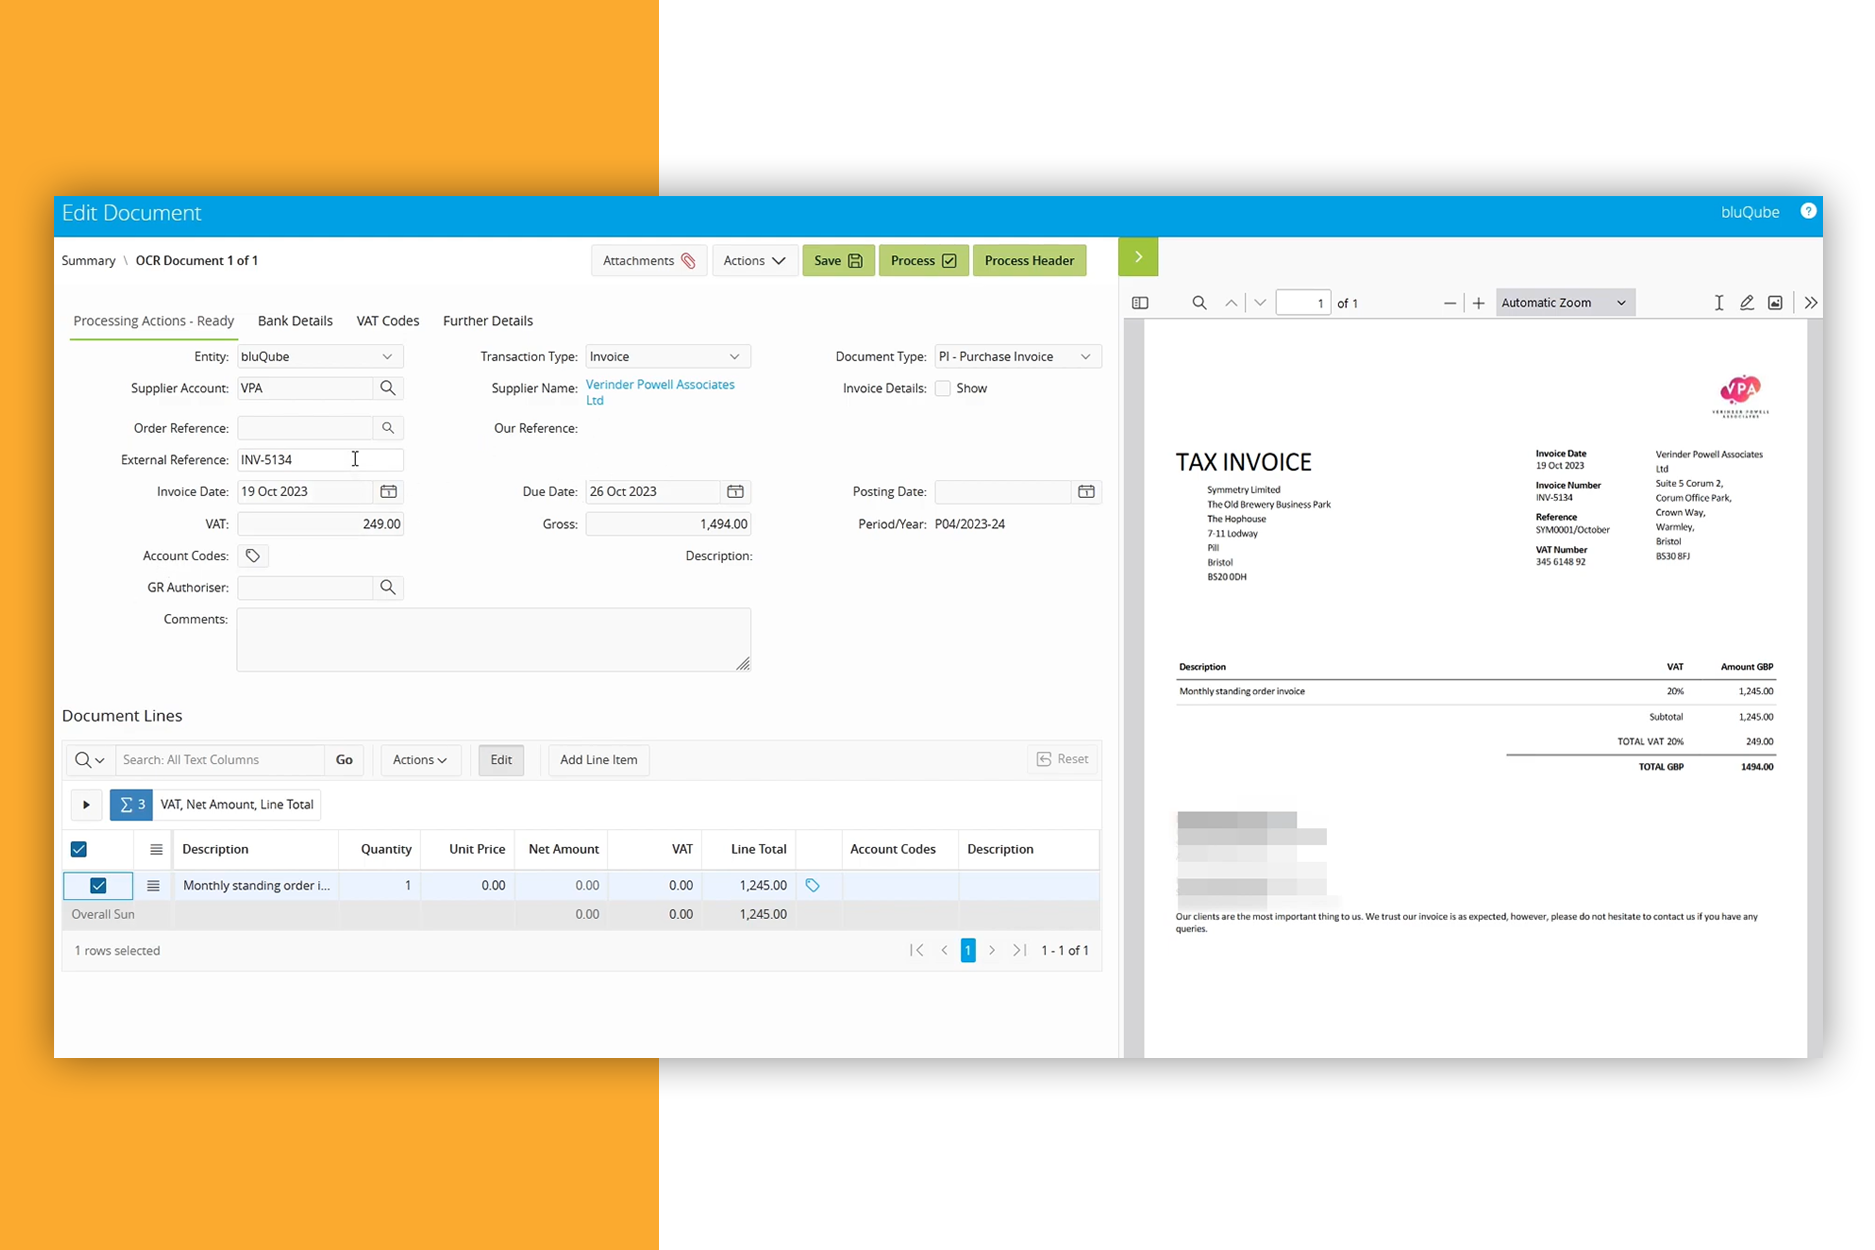Screen dimensions: 1875x1250
Task: Tick the Invoice Details Show checkbox
Action: (943, 388)
